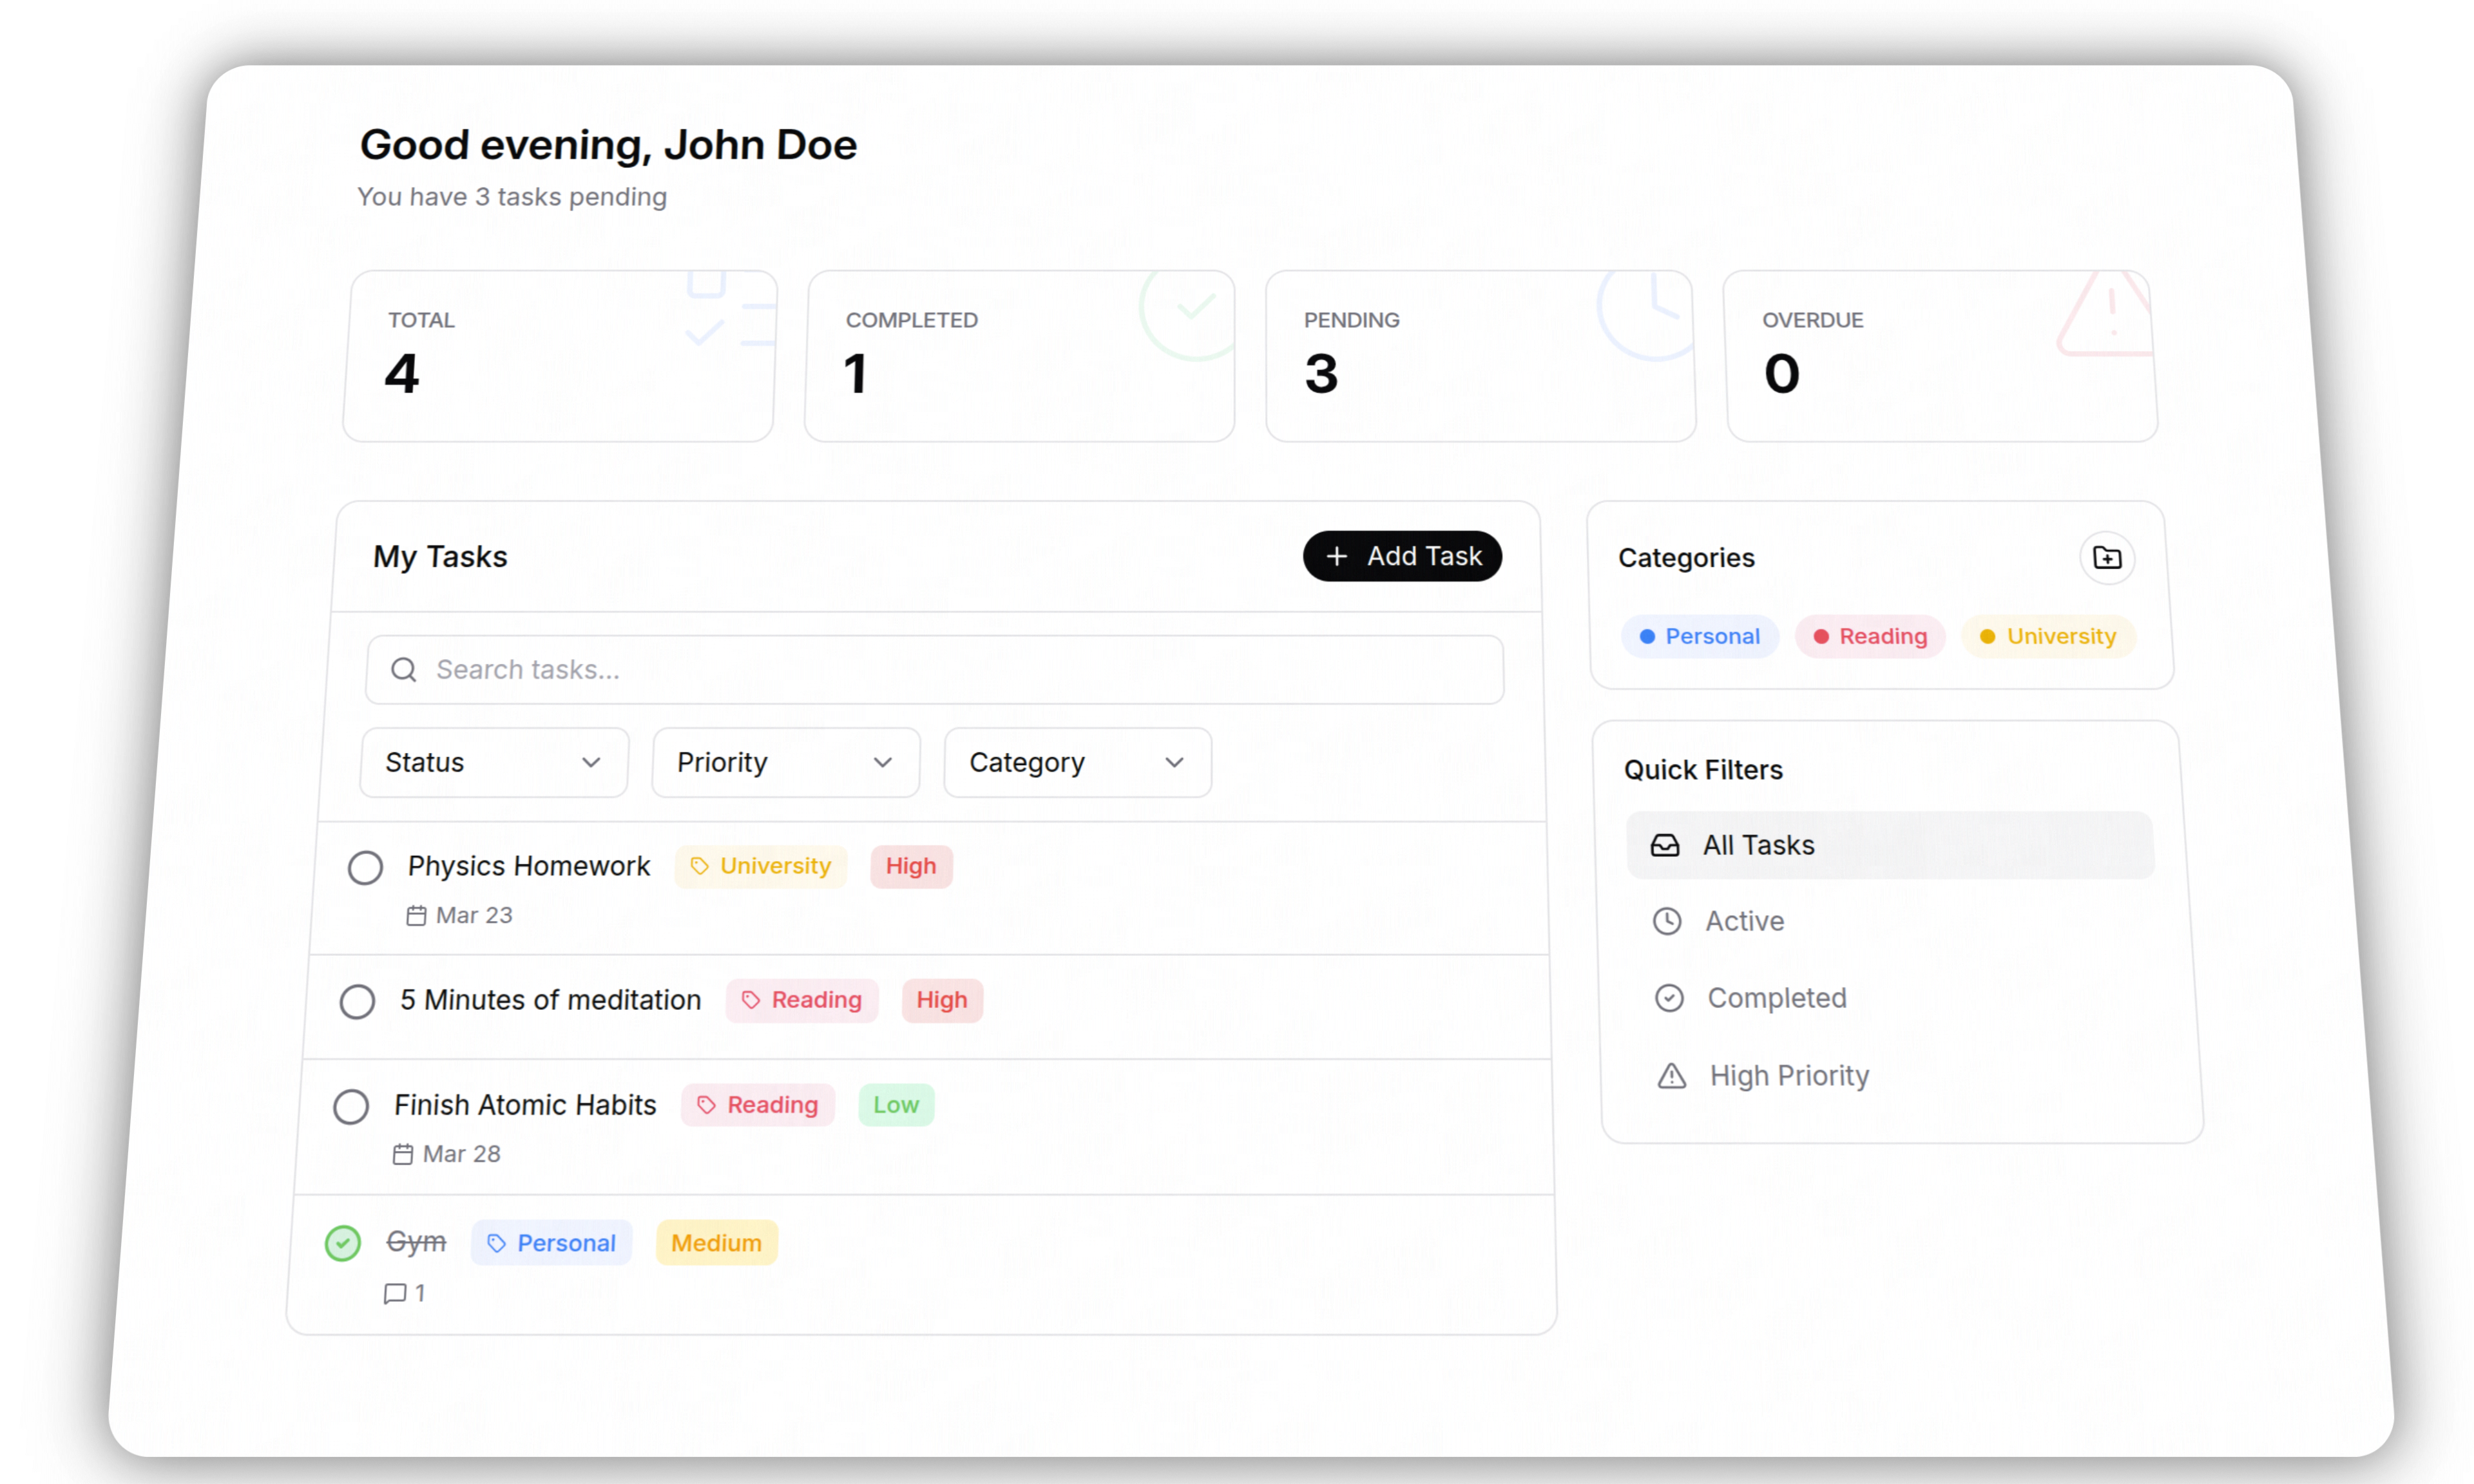The image size is (2474, 1484).
Task: Click the High badge on Physics Homework
Action: (911, 866)
